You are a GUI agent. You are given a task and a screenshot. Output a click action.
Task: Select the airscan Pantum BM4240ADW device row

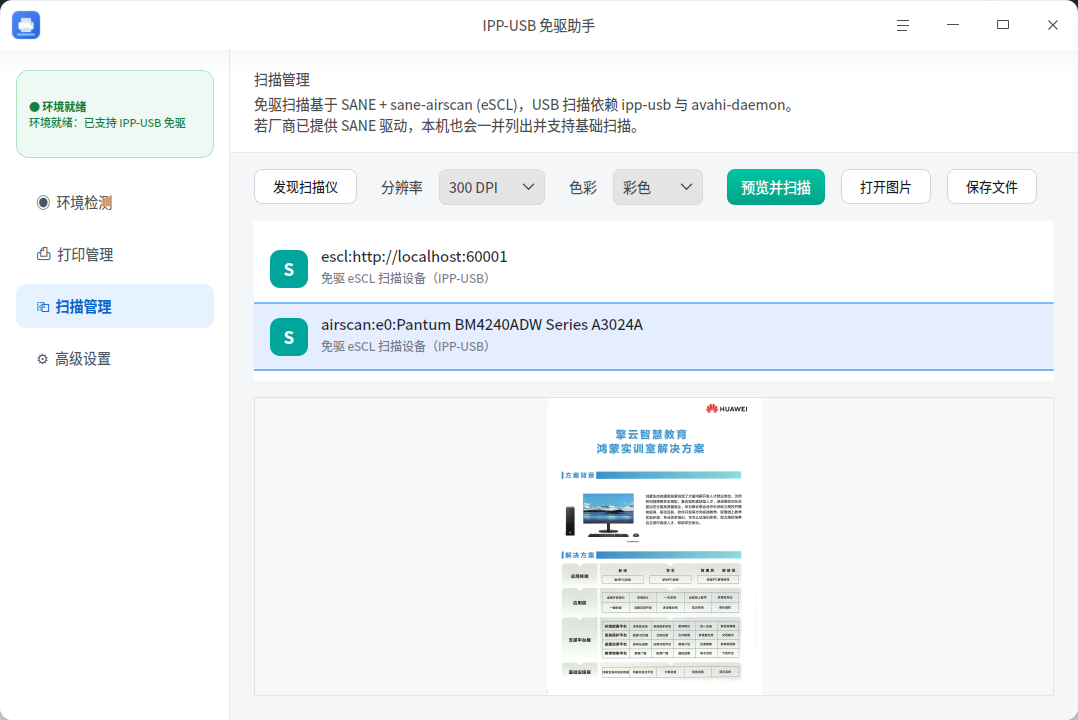[x=654, y=337]
